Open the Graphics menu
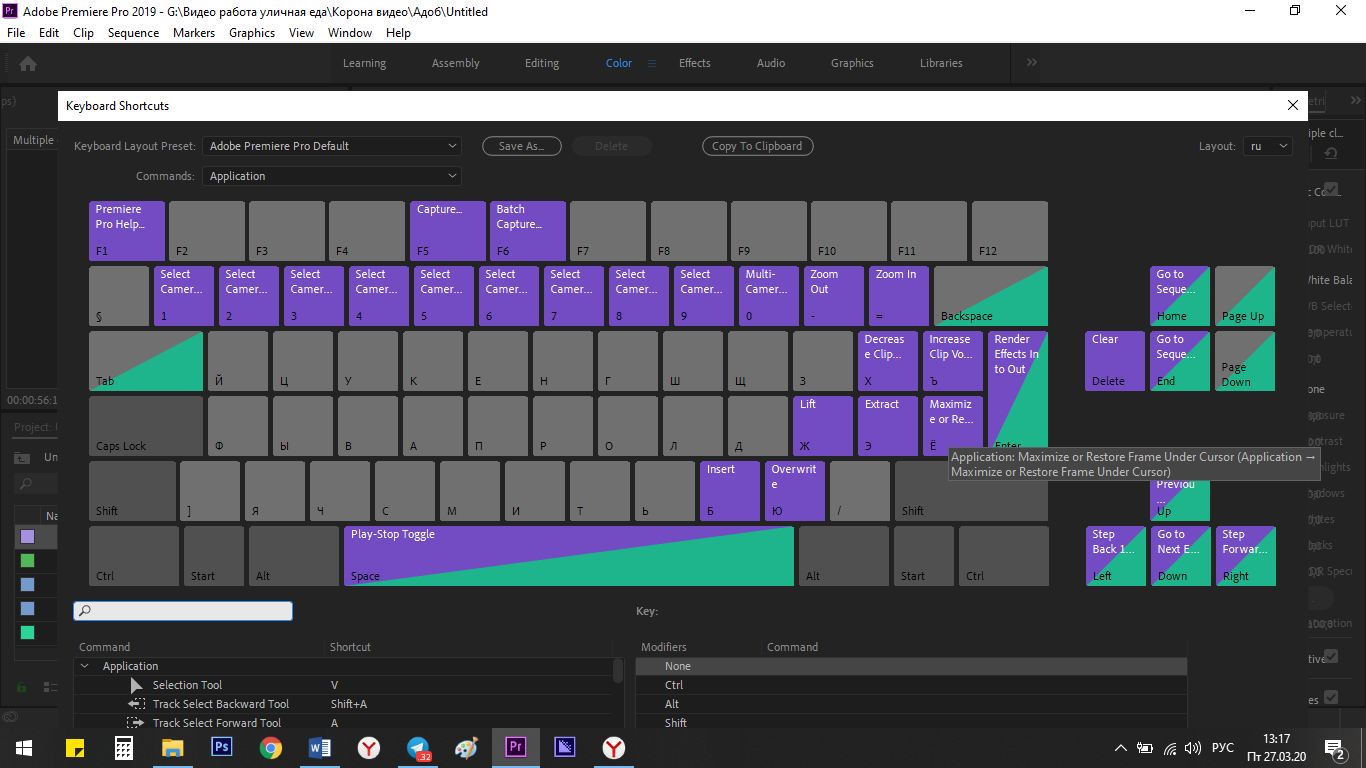1366x768 pixels. pos(252,33)
